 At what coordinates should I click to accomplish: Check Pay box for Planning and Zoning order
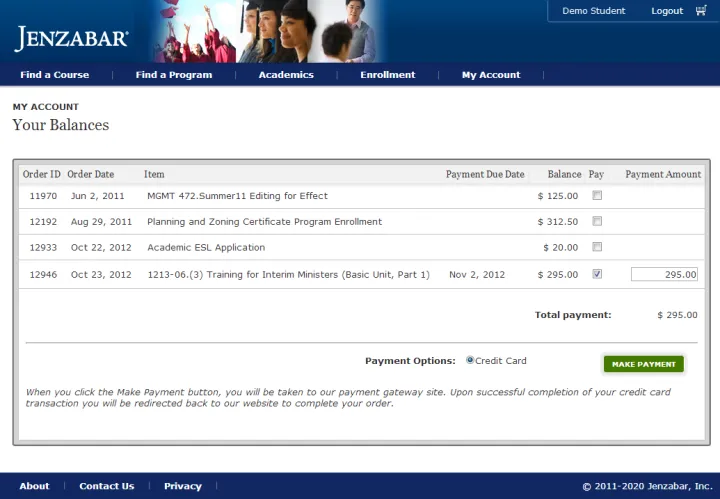tap(597, 221)
